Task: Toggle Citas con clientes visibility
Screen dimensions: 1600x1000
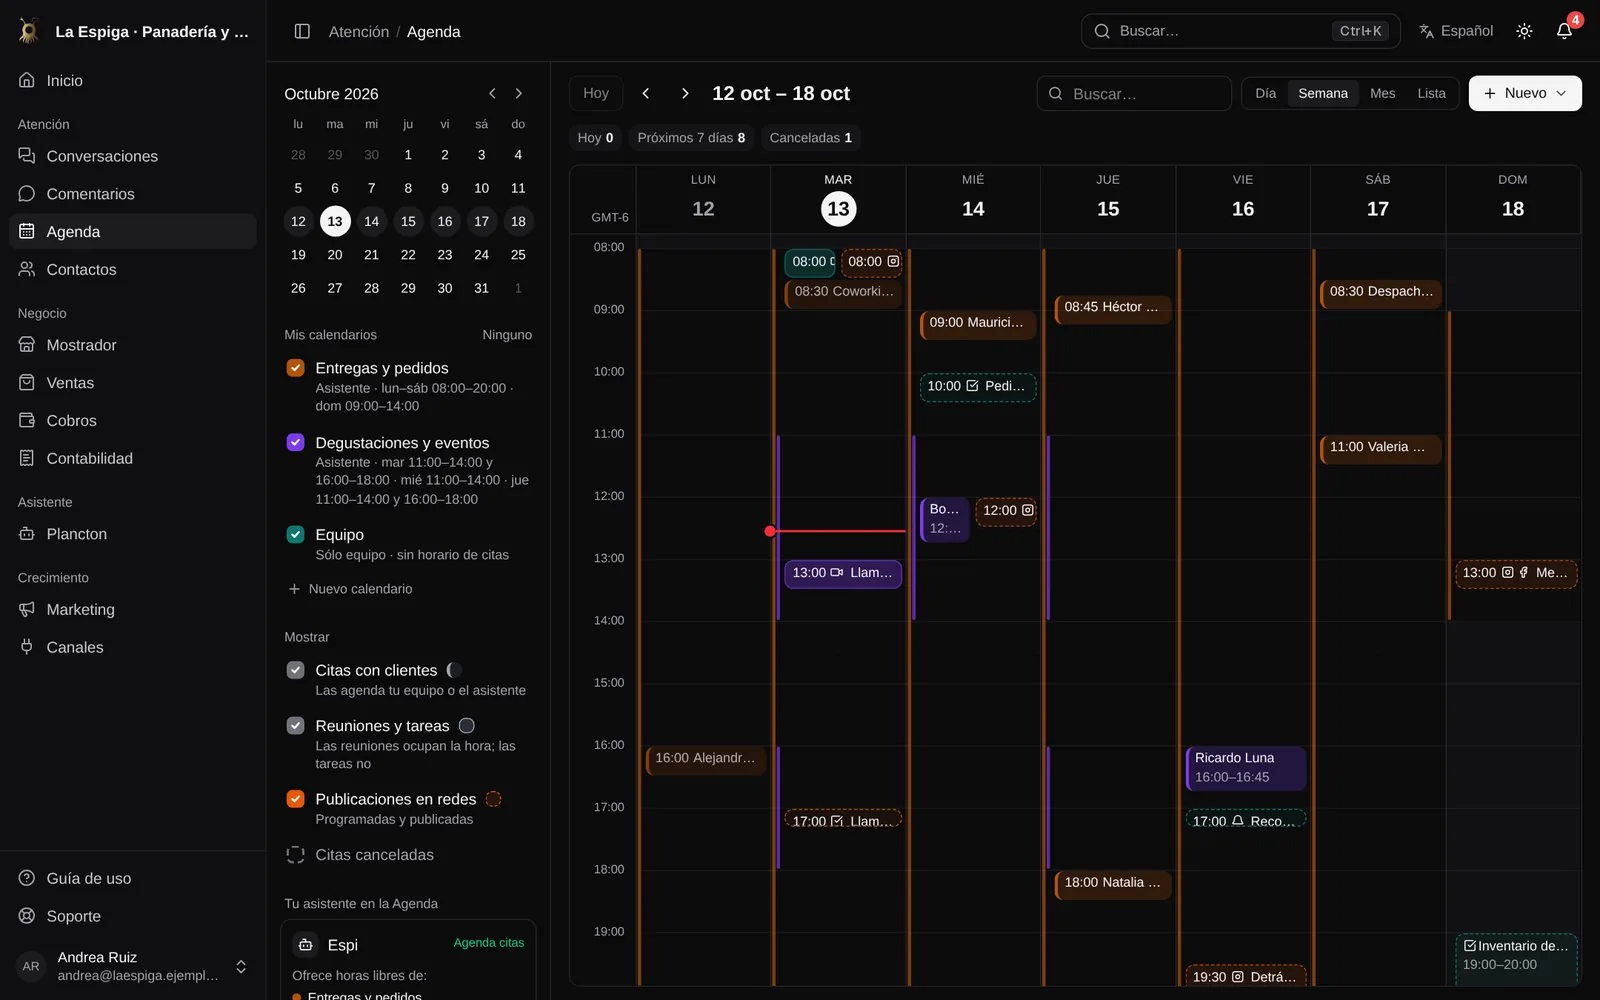Action: [x=295, y=670]
